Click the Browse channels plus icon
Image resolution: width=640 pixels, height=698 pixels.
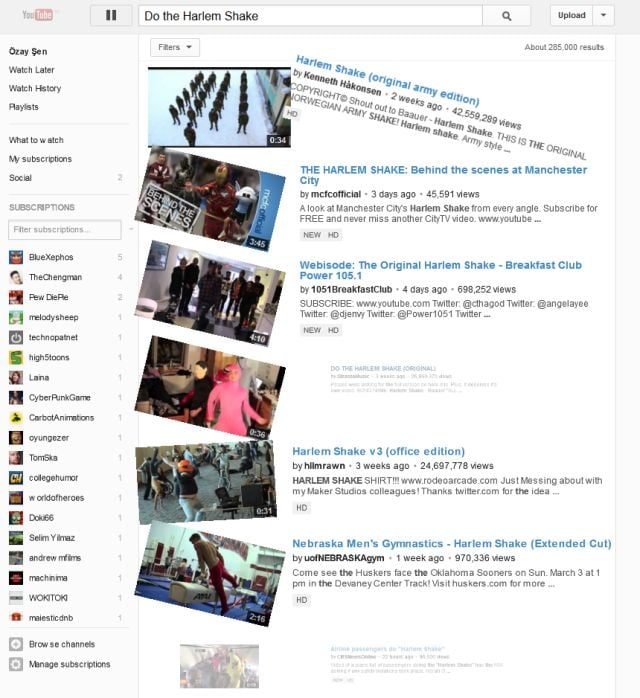click(16, 644)
